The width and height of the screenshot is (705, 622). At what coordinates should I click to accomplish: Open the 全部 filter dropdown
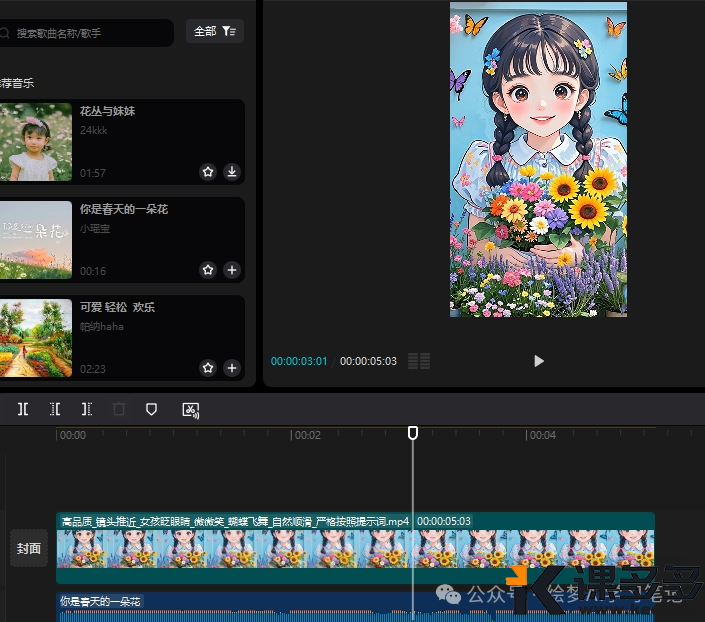click(215, 32)
